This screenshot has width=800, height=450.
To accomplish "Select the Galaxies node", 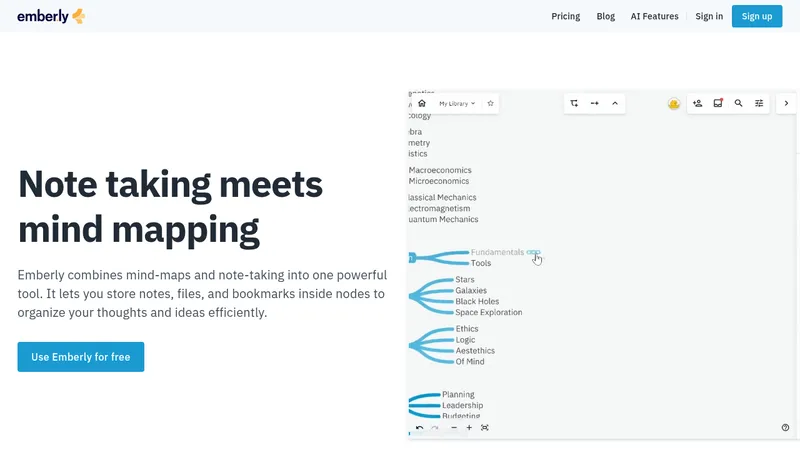I will [x=471, y=290].
